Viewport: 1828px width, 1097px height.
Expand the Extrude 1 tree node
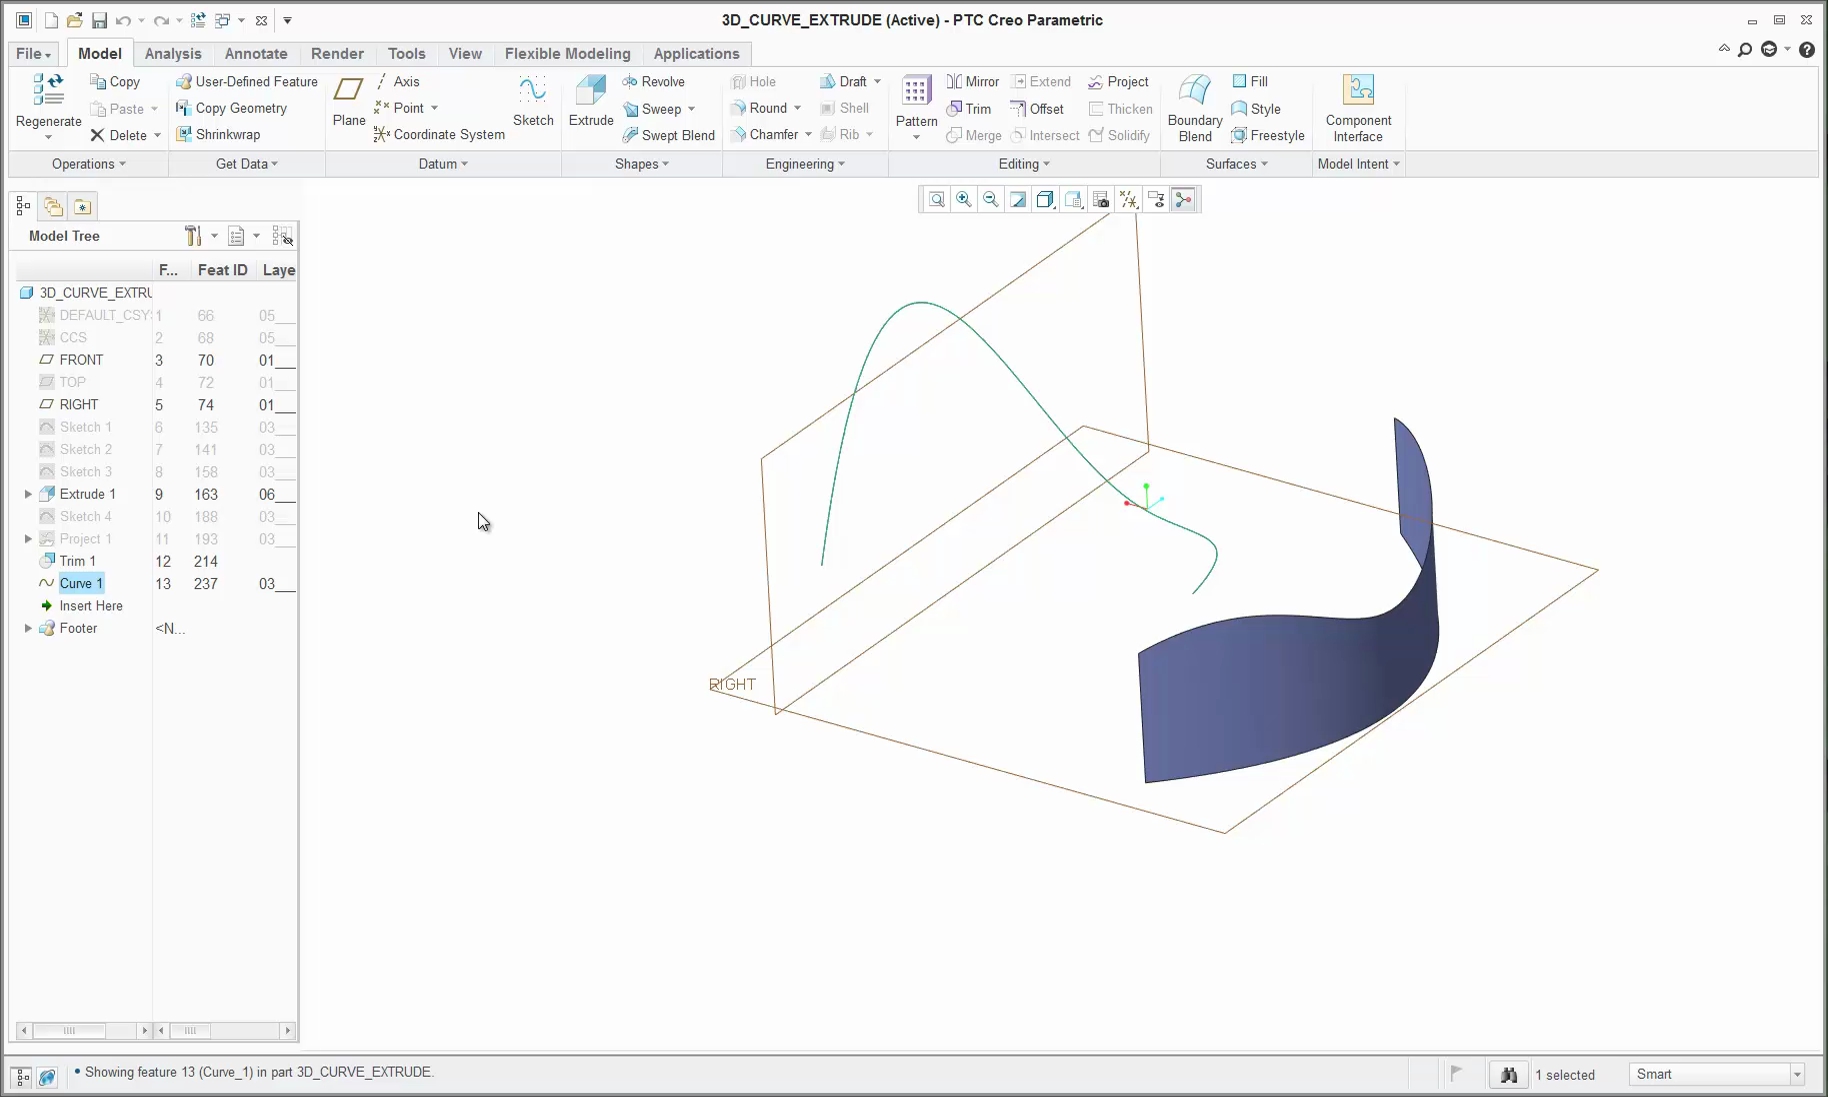click(28, 493)
